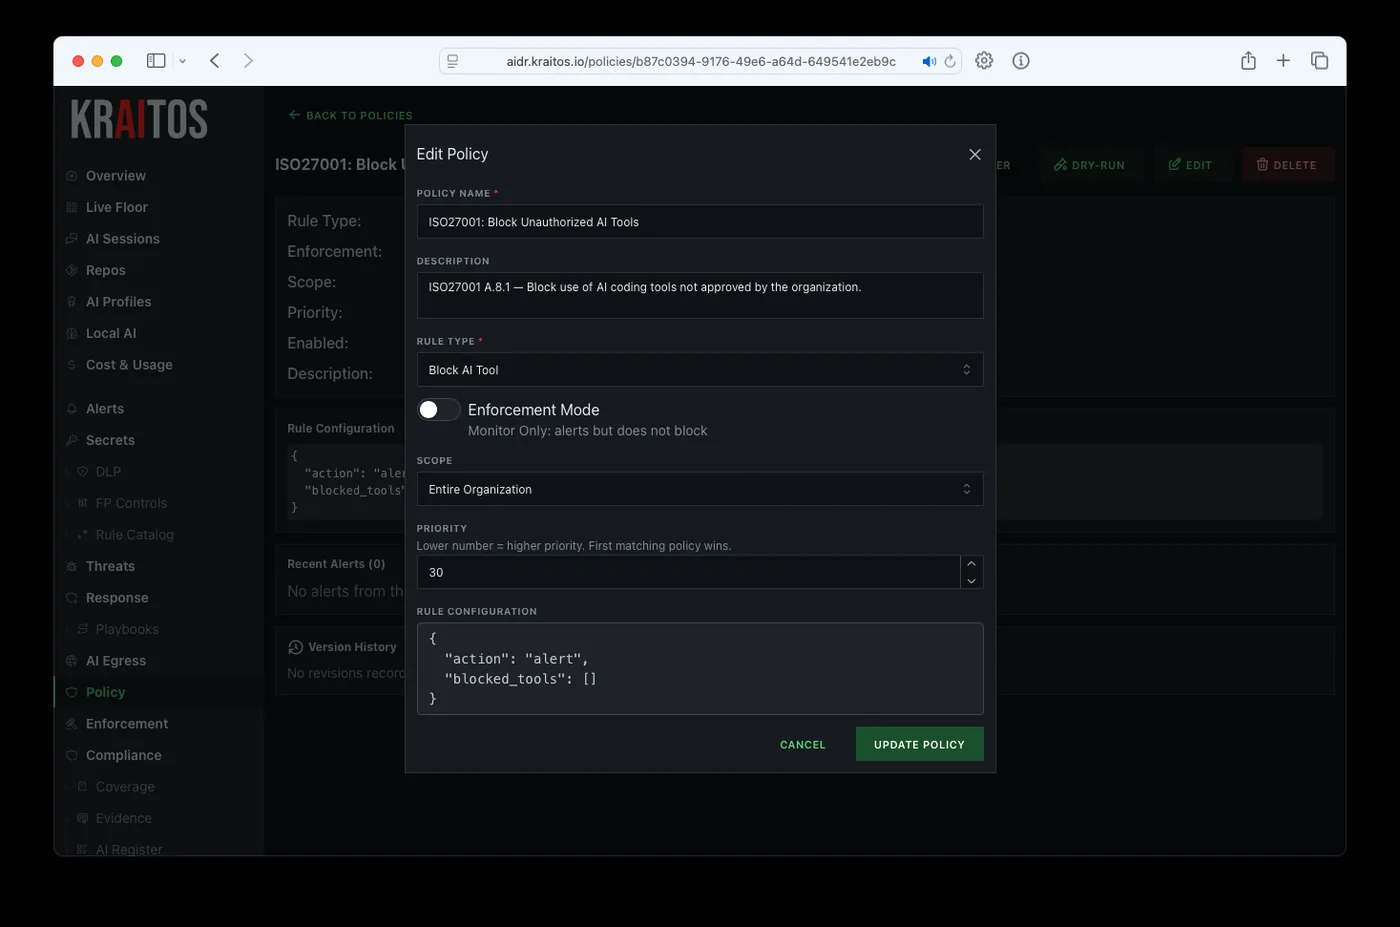The height and width of the screenshot is (927, 1400).
Task: Click the Overview sidebar icon
Action: 71,176
